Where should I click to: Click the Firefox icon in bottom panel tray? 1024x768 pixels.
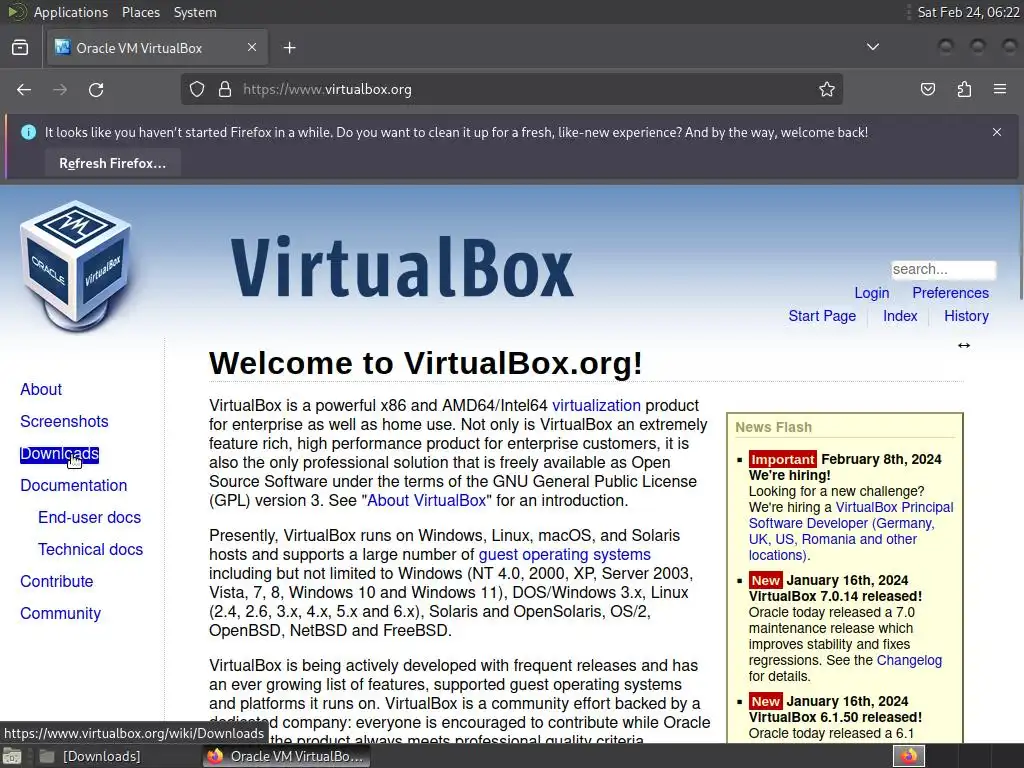click(908, 756)
